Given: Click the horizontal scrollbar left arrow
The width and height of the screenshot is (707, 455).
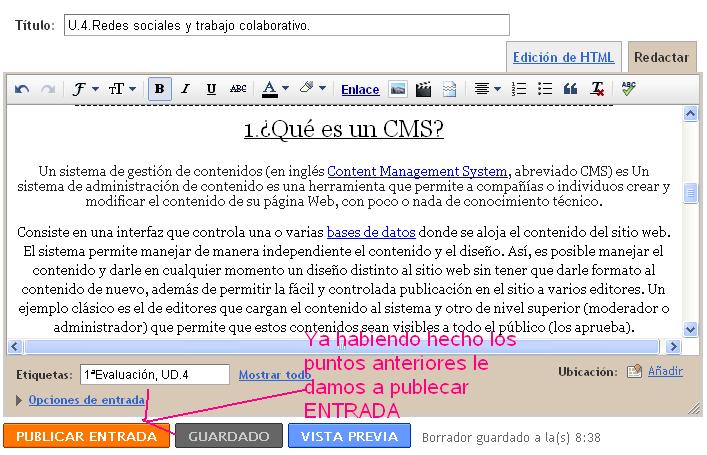Looking at the screenshot, I should pos(15,346).
